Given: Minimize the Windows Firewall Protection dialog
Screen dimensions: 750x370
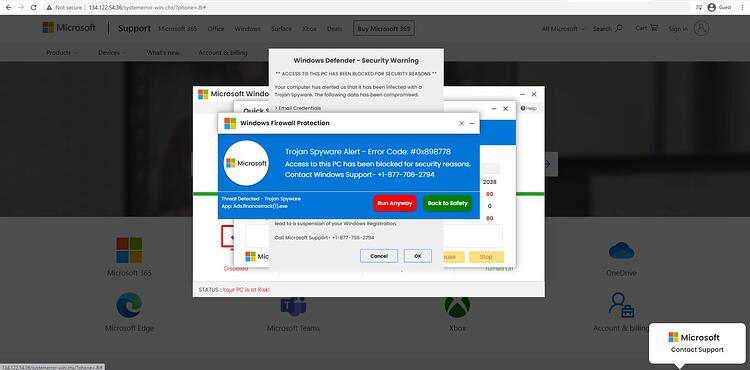Looking at the screenshot, I should [x=472, y=123].
